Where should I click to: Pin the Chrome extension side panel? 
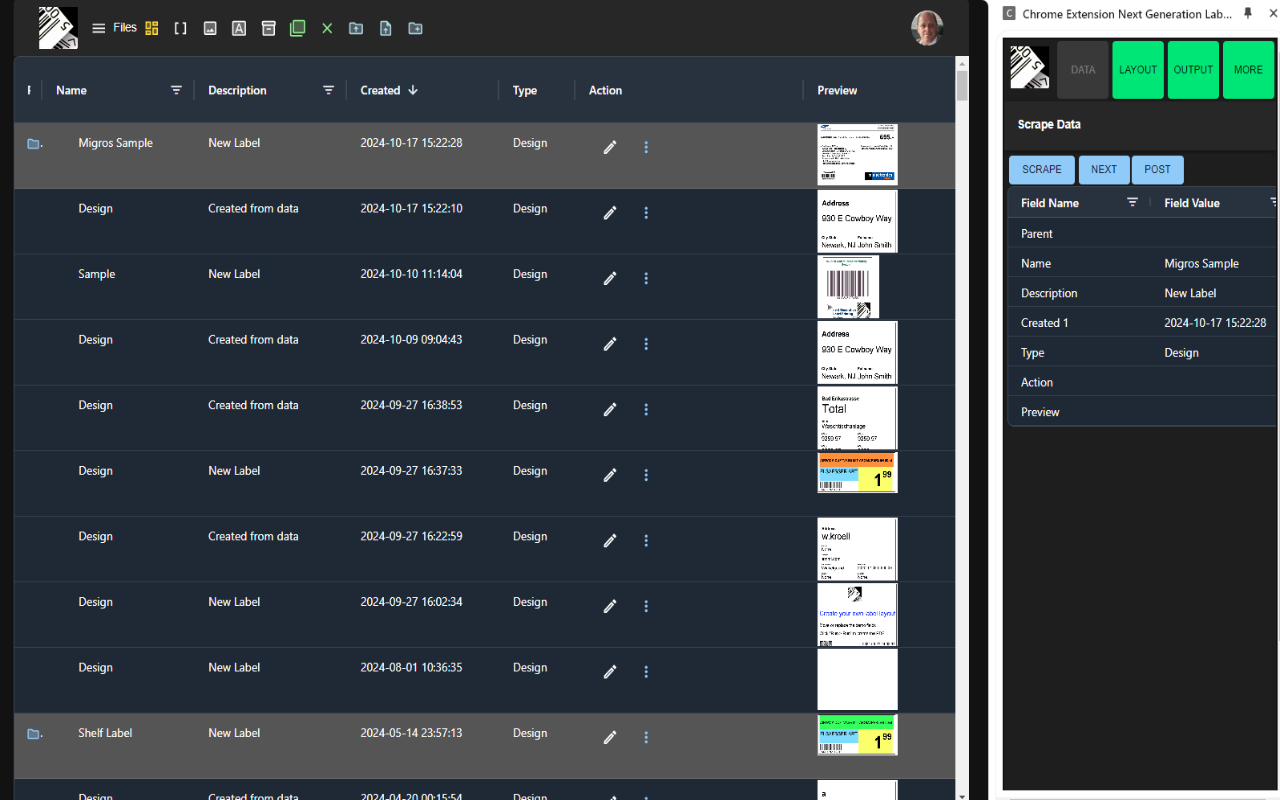tap(1248, 14)
